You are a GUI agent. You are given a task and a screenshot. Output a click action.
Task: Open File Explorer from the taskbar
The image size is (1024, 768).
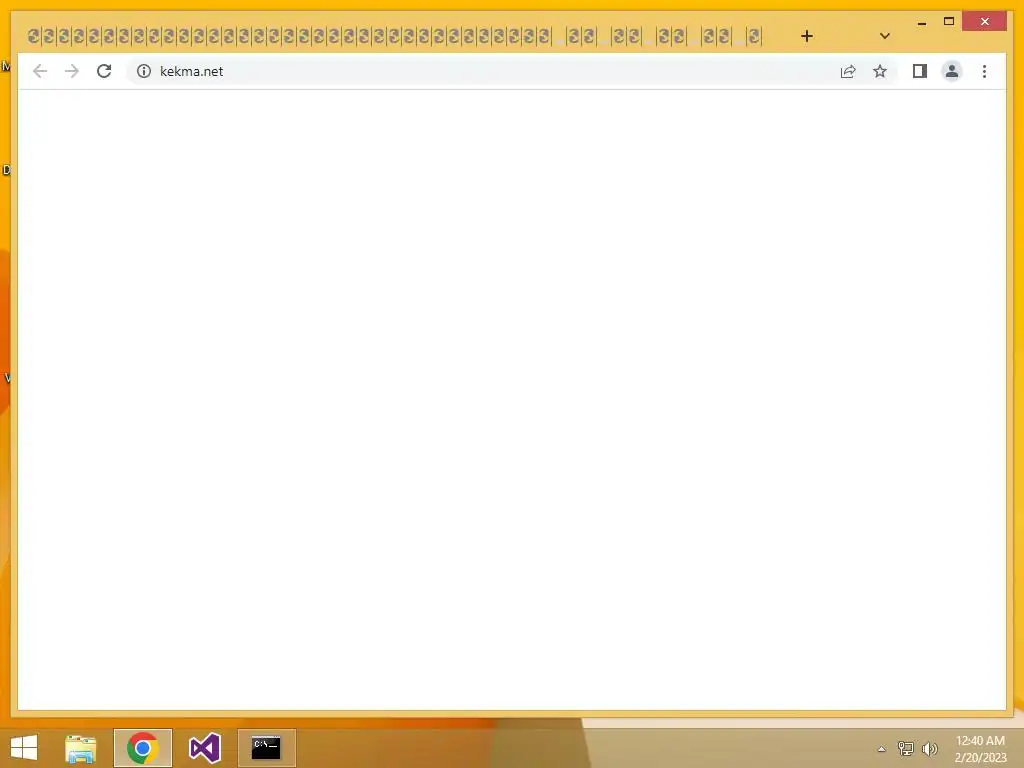point(81,748)
